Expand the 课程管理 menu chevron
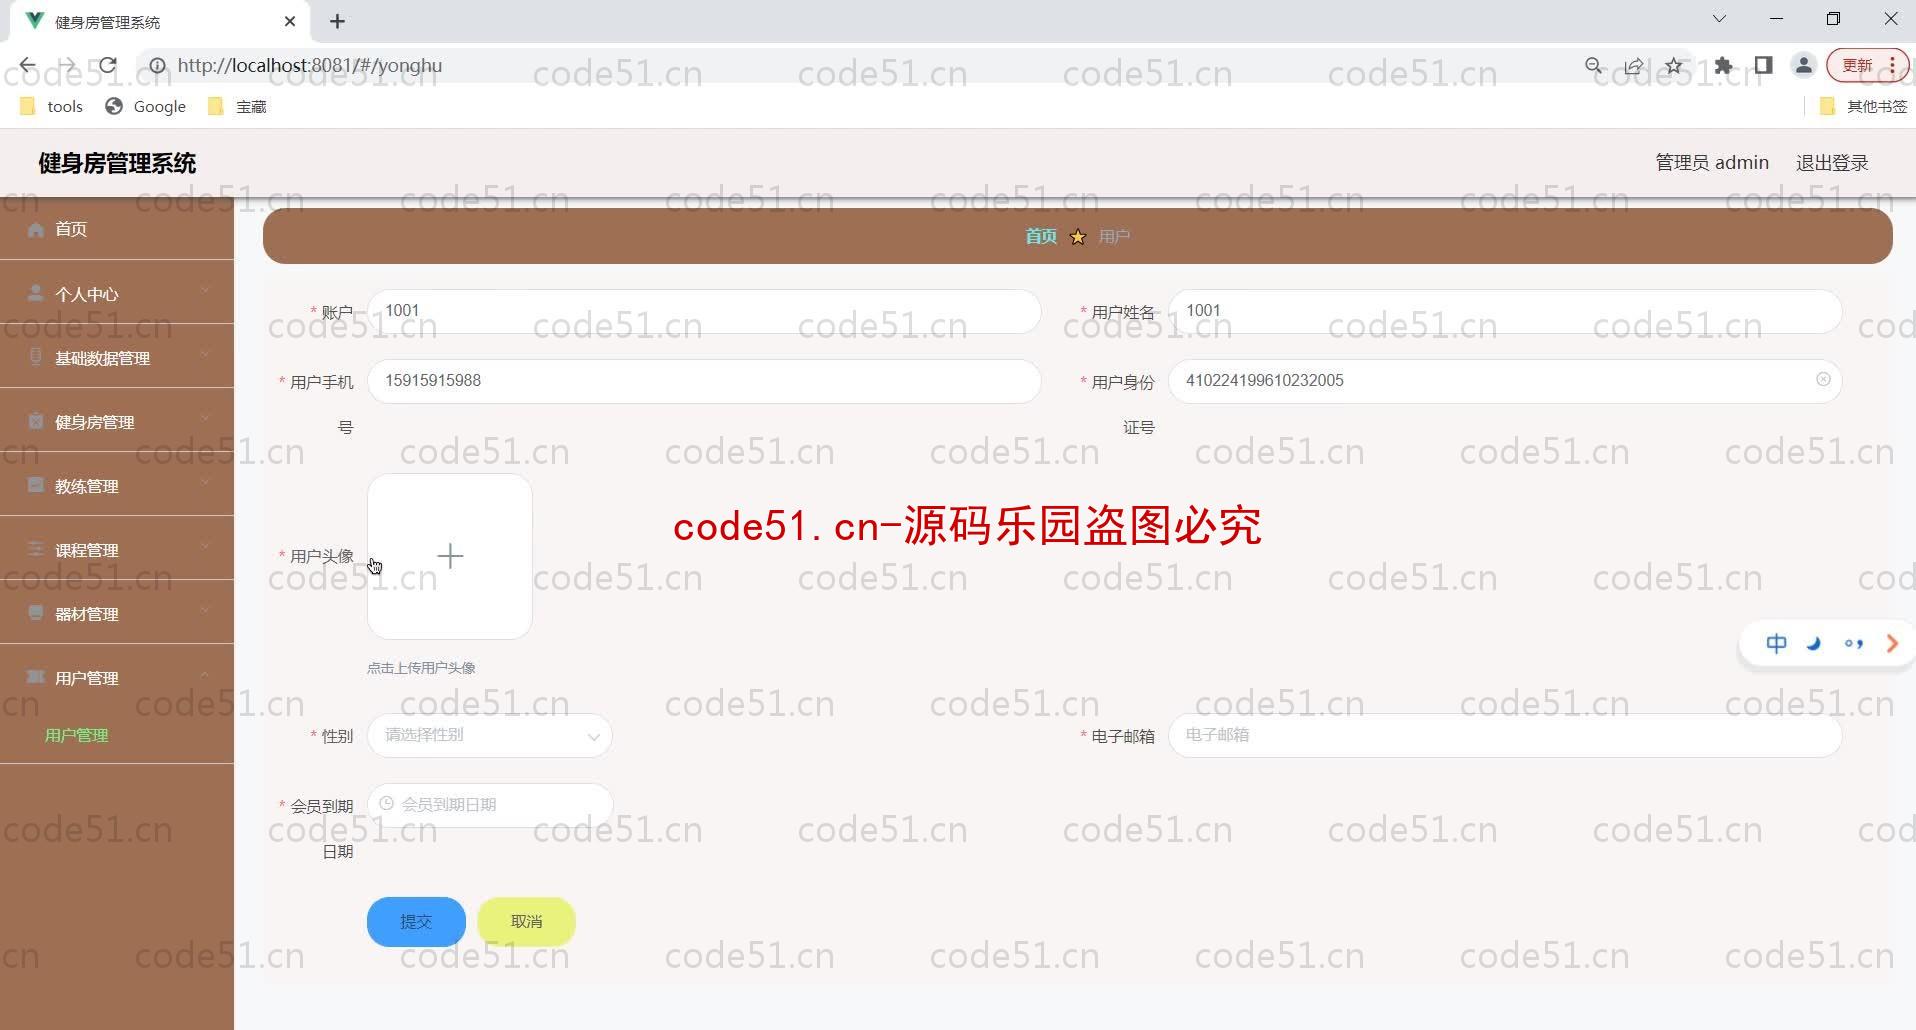Viewport: 1916px width, 1030px height. coord(205,546)
